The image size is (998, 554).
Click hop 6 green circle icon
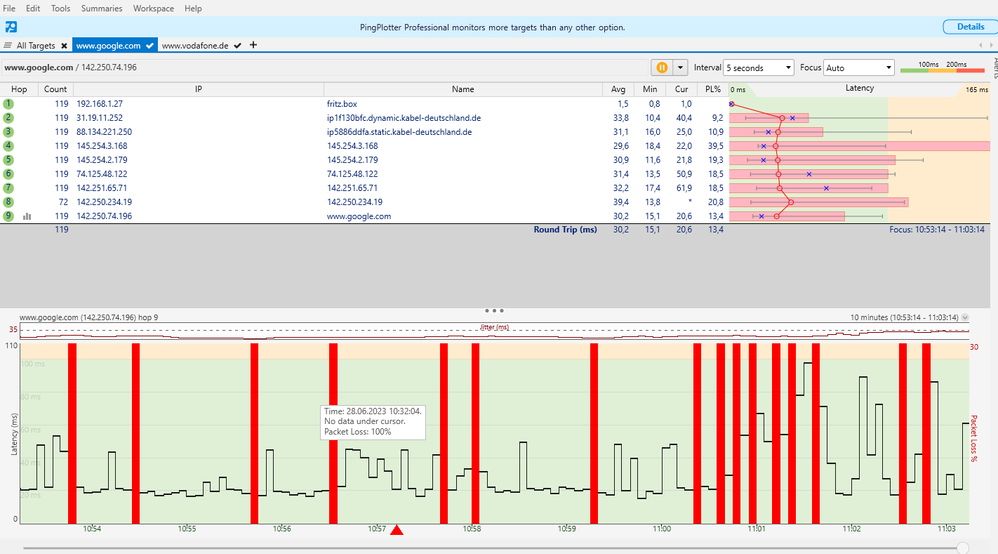click(x=8, y=174)
